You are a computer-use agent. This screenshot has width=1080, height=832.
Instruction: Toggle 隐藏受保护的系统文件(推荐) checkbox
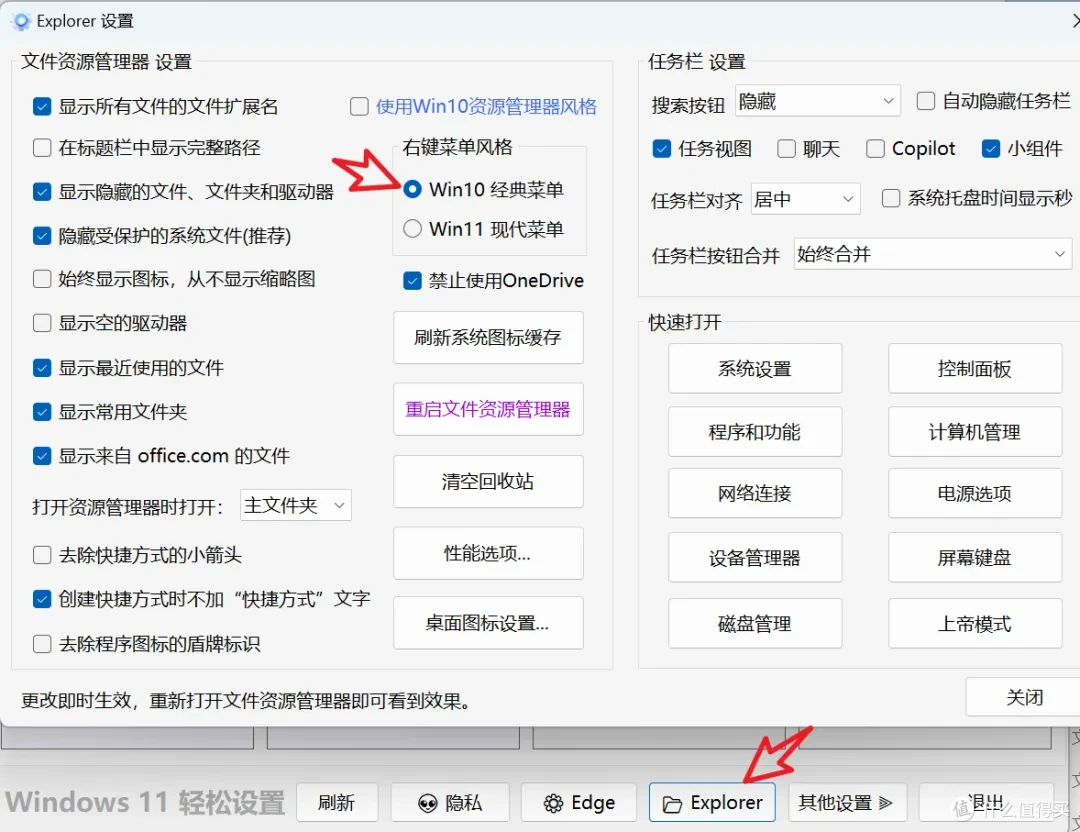click(42, 236)
